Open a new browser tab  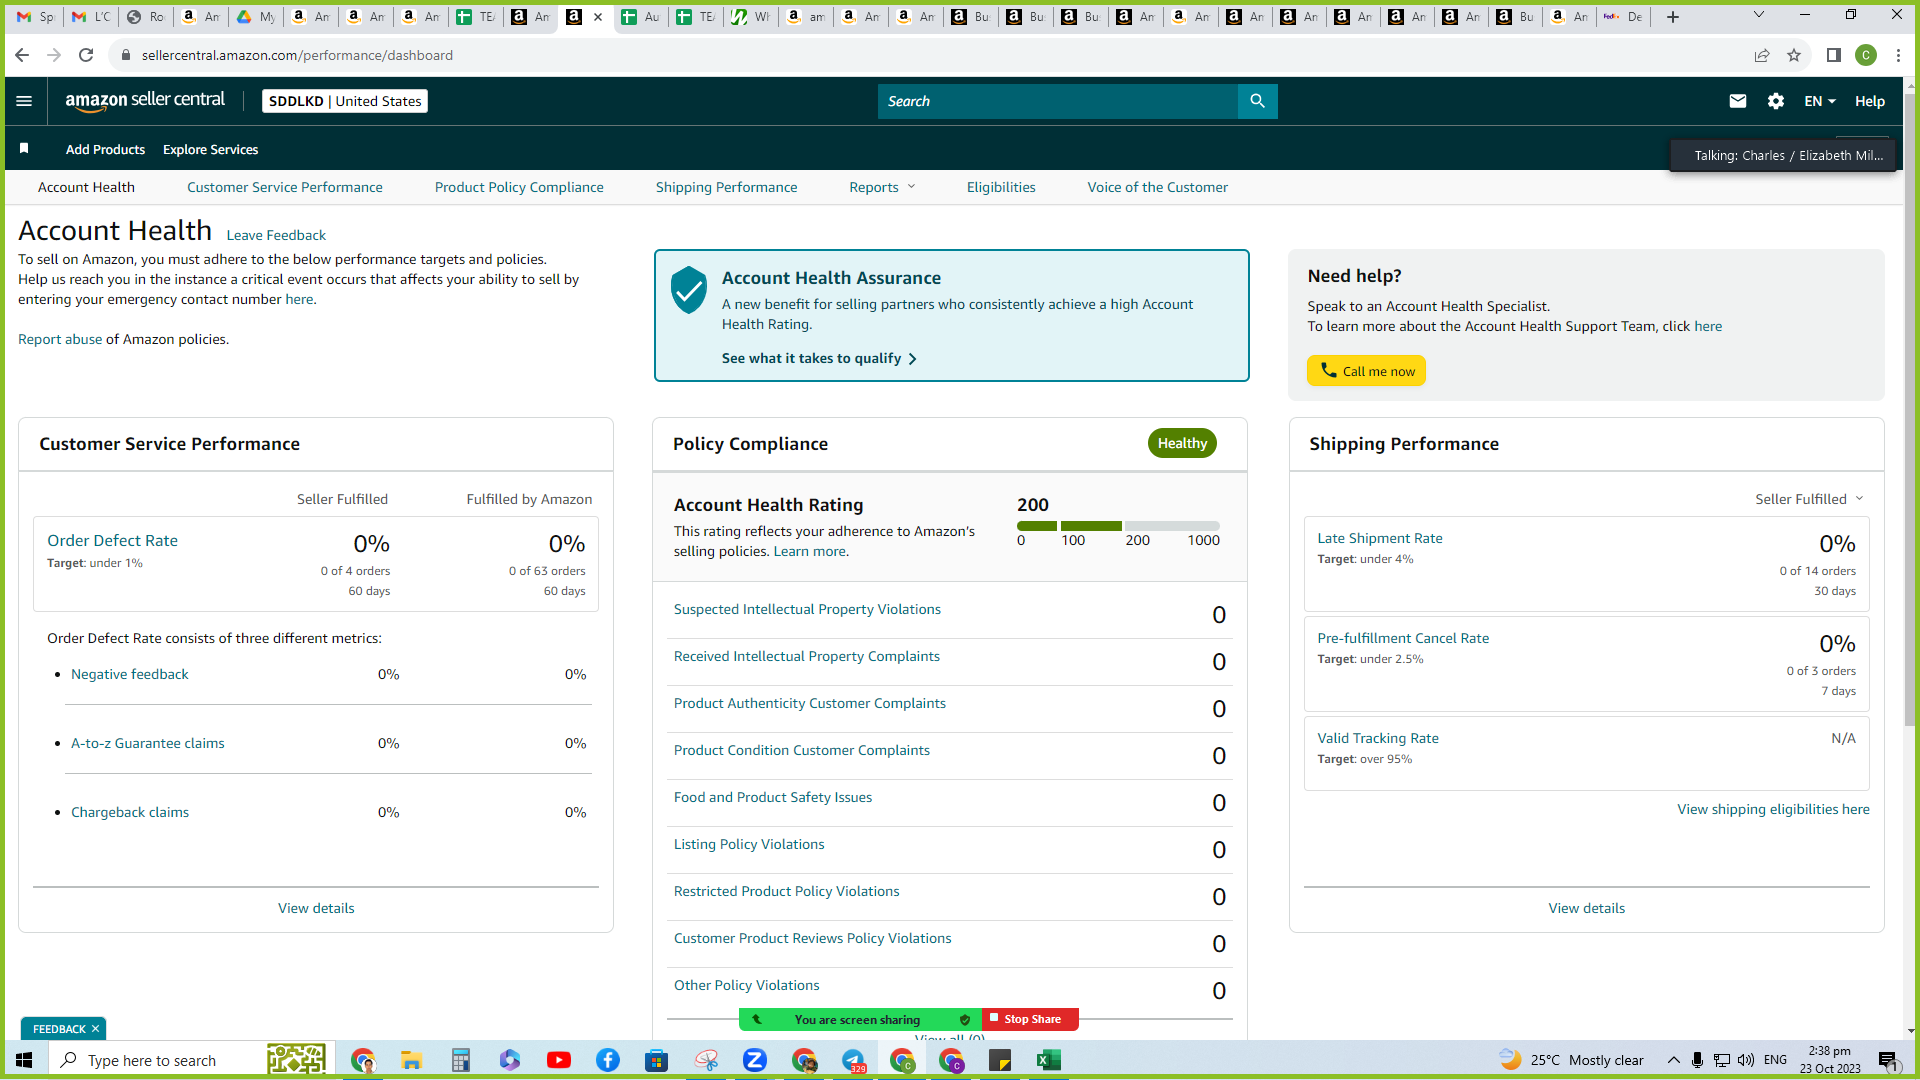[1673, 17]
